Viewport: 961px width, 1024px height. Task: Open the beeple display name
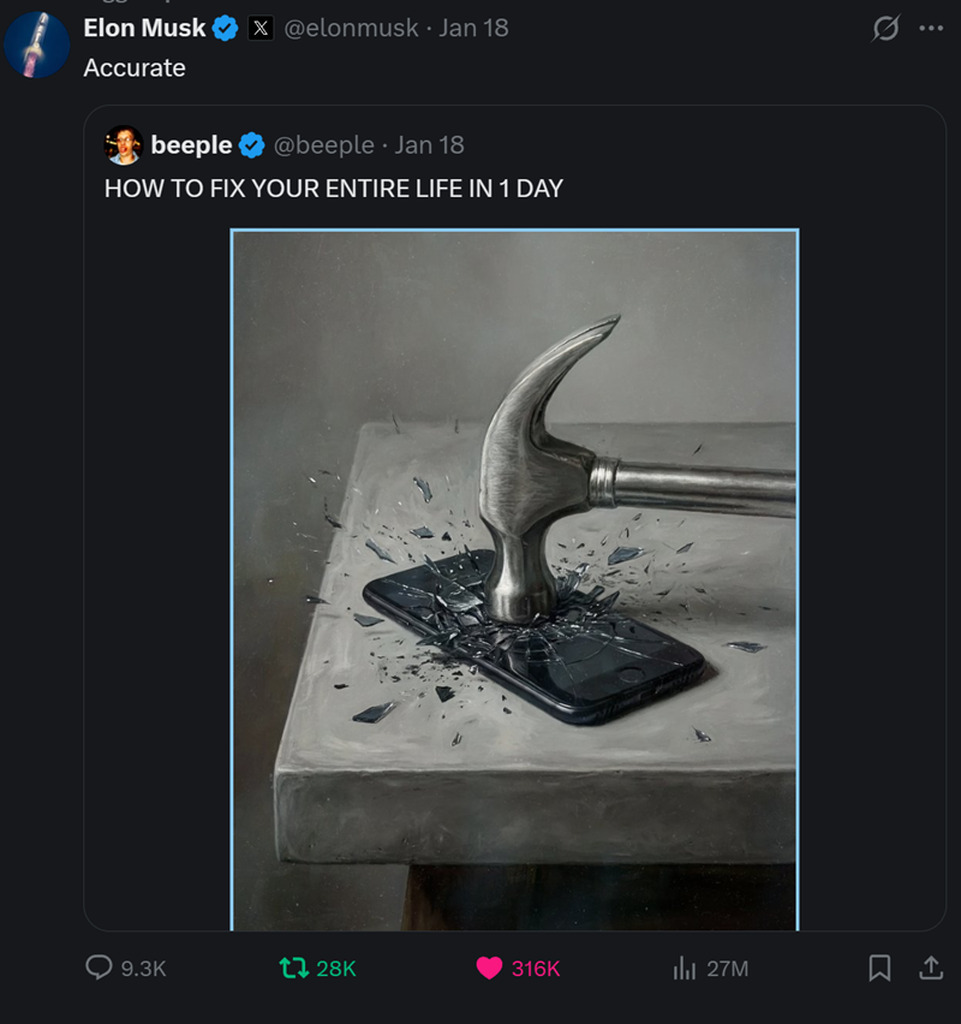191,146
